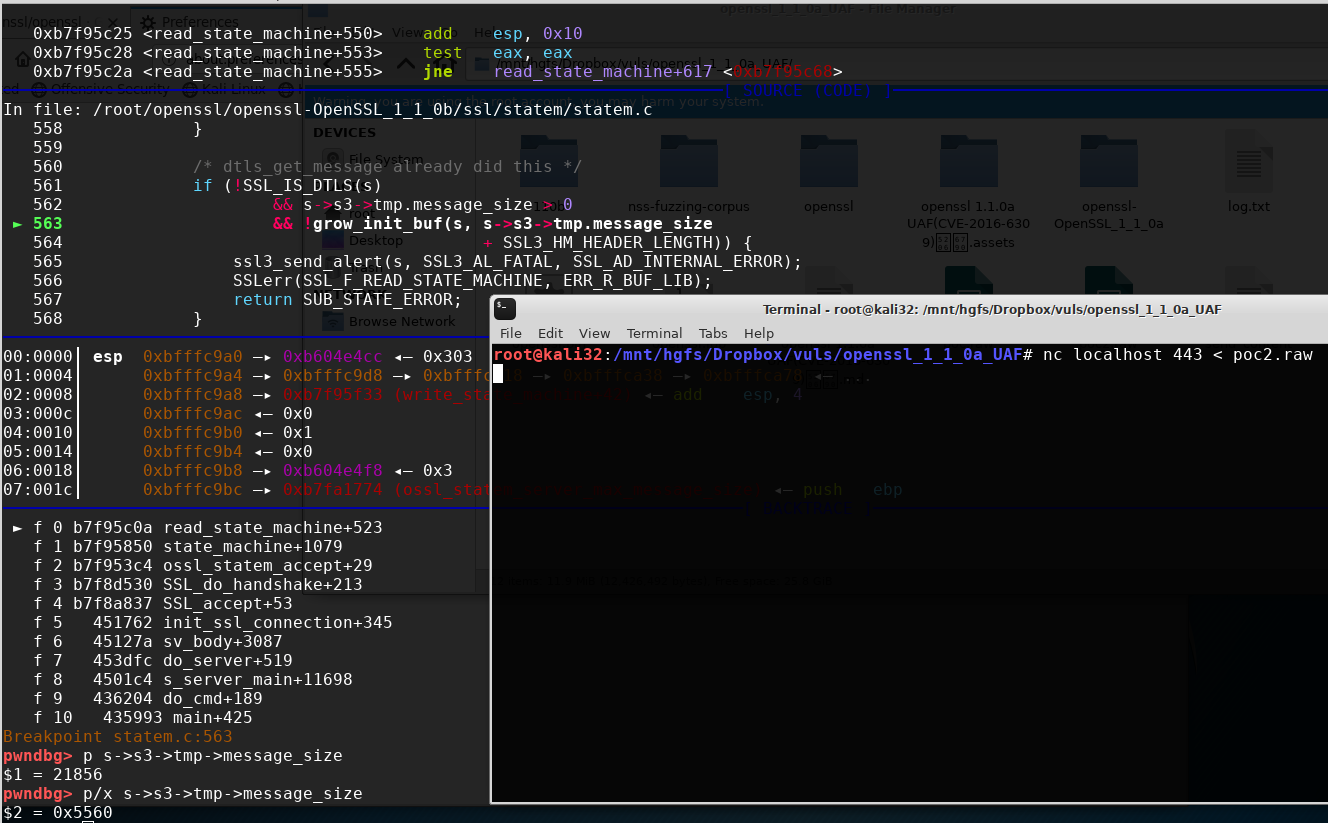
Task: Click backtrace frame f 6 sv_body+3087
Action: click(158, 641)
